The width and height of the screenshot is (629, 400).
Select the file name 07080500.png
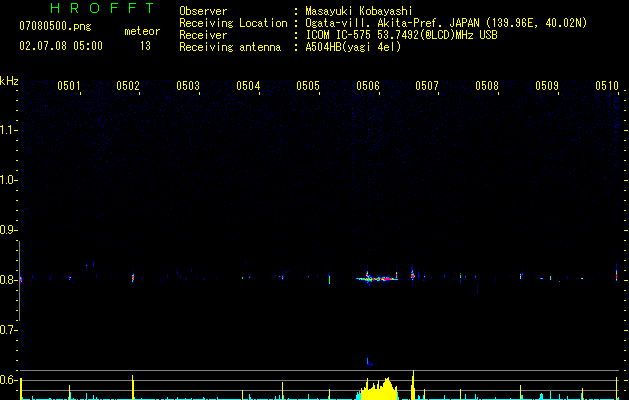tap(55, 26)
